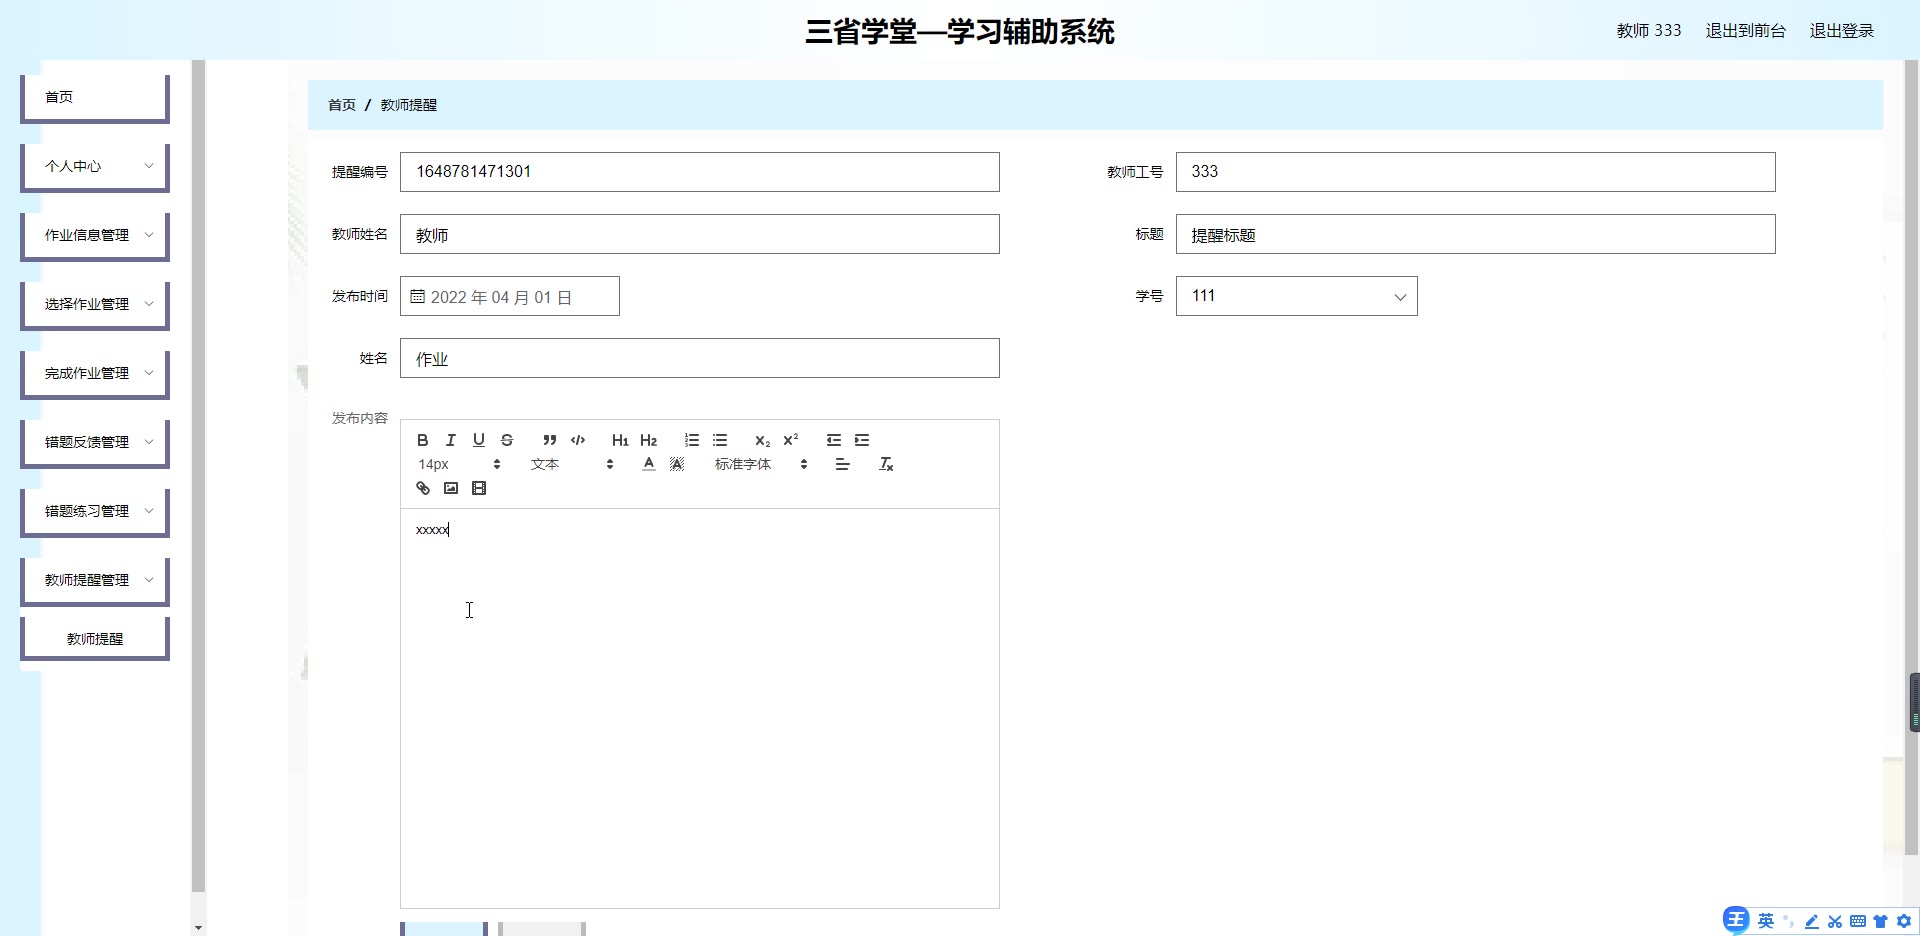
Task: Click the superscript icon
Action: tap(791, 440)
